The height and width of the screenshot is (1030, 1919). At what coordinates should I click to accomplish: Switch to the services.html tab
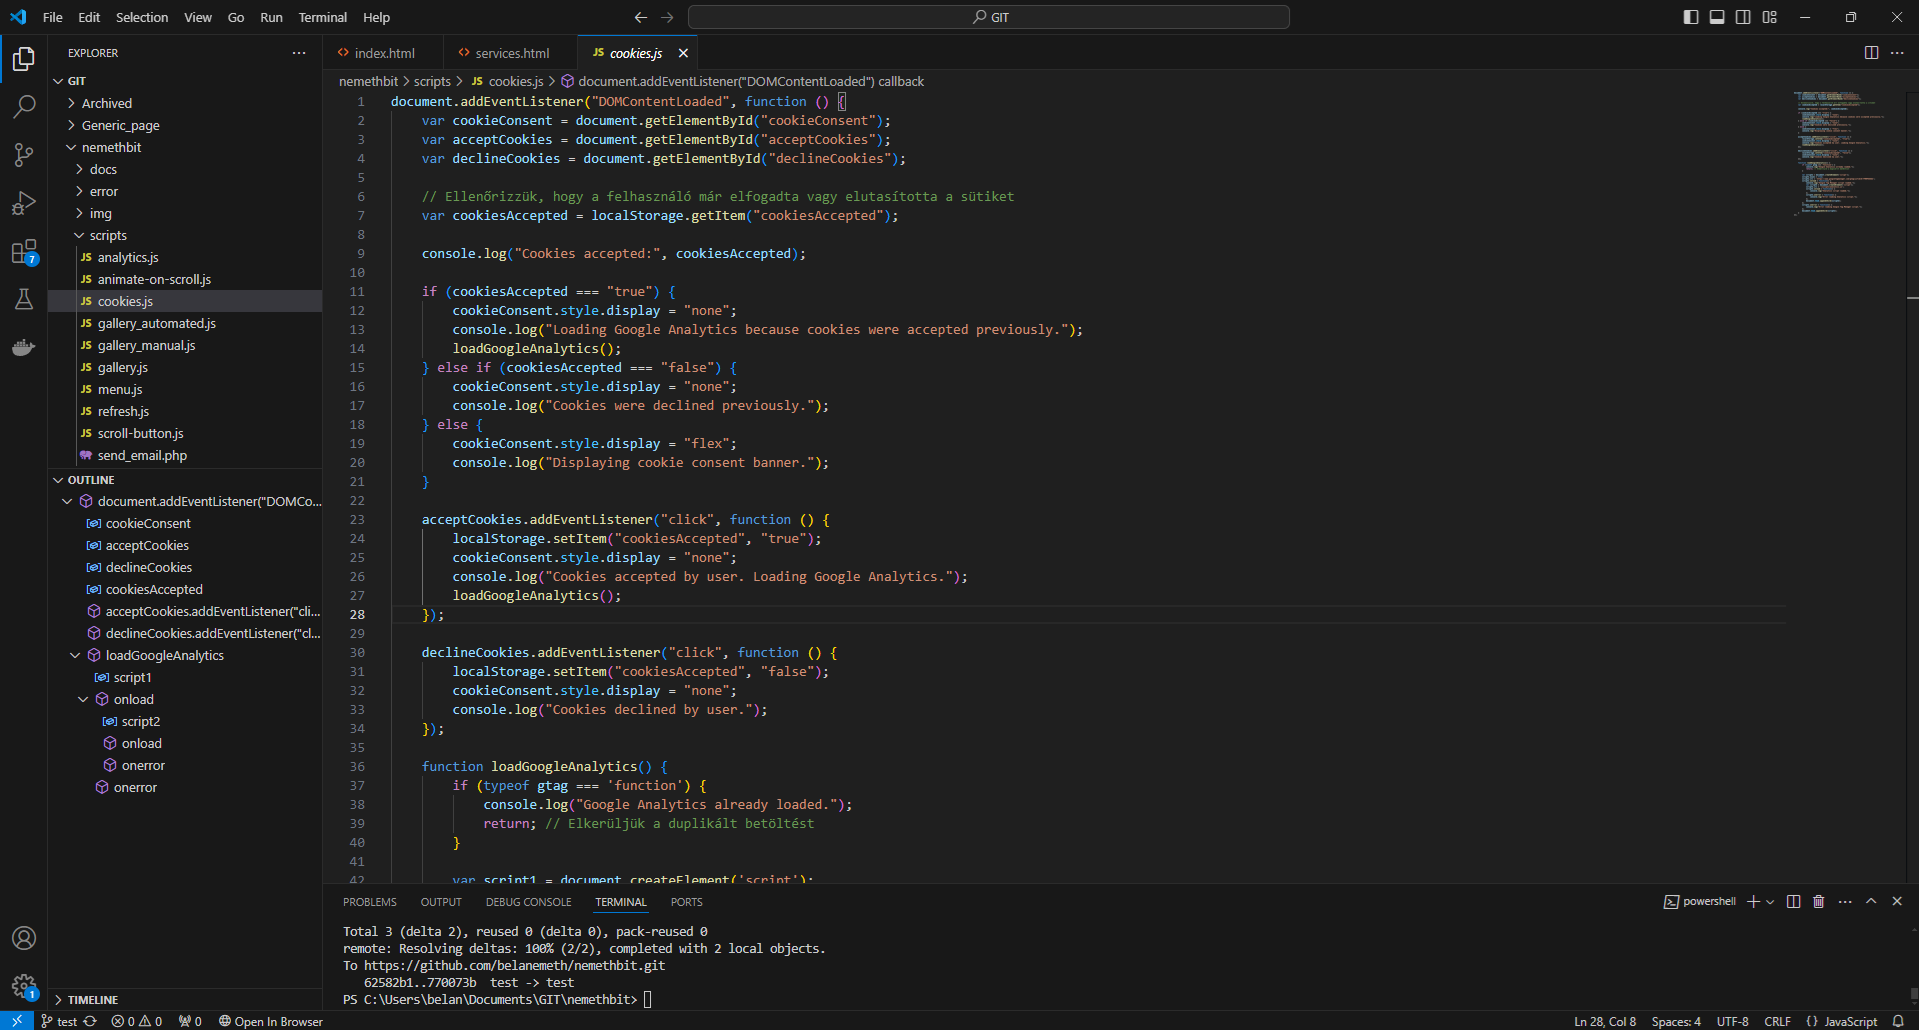pyautogui.click(x=511, y=53)
